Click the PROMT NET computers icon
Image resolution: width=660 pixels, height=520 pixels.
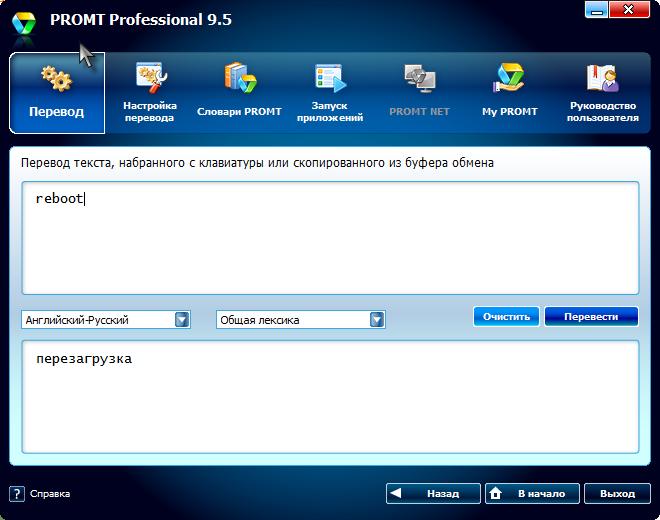click(420, 78)
